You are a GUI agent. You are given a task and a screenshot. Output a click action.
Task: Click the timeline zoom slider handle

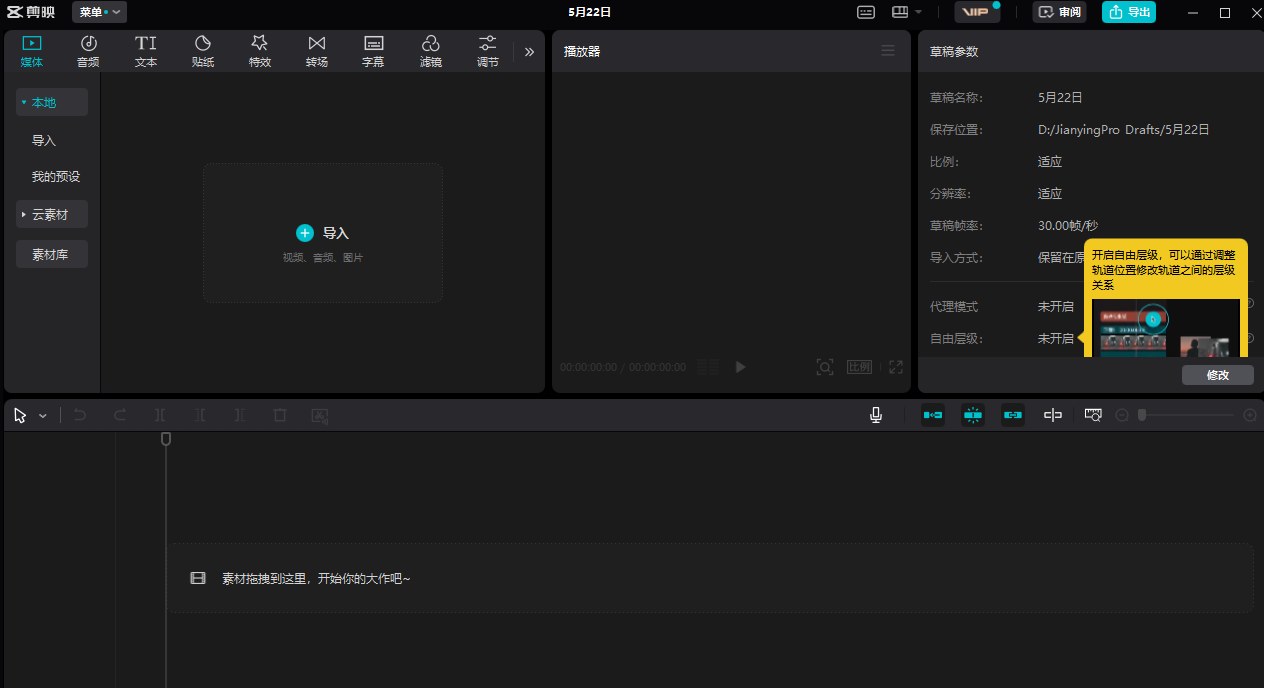point(1142,415)
